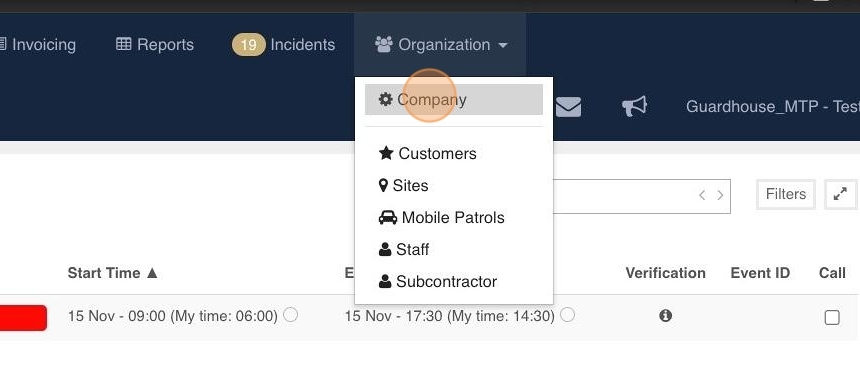Click the fullscreen expand arrows icon

coord(840,194)
